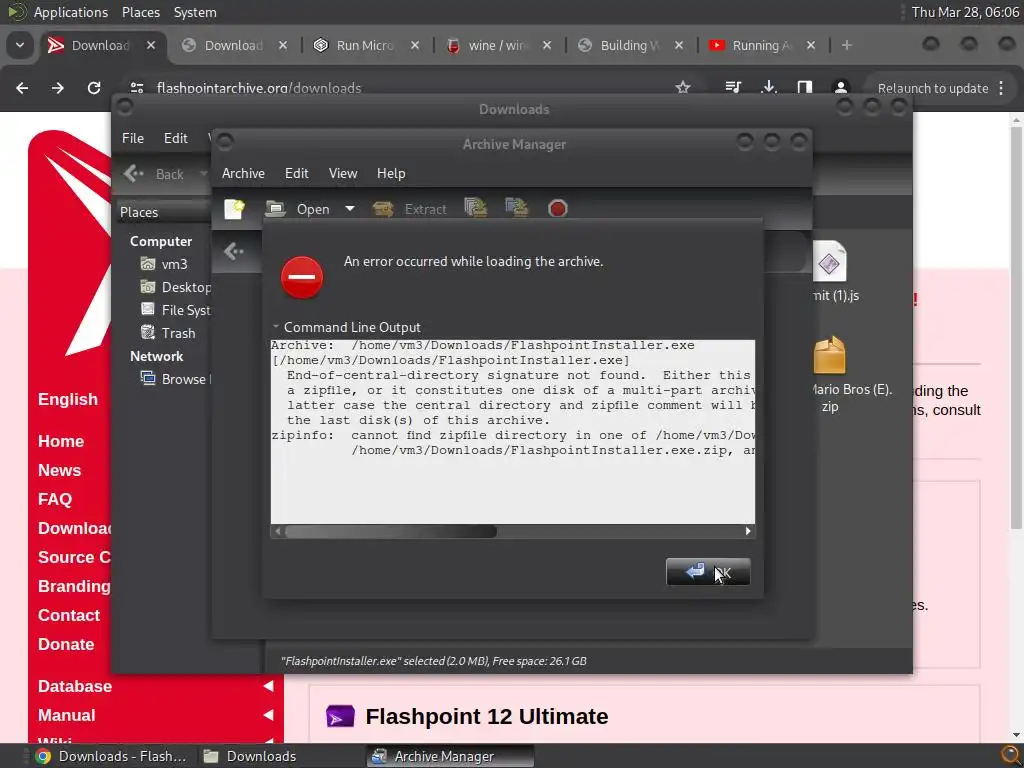Click the Open button in Archive Manager toolbar
This screenshot has height=768, width=1024.
[x=298, y=209]
